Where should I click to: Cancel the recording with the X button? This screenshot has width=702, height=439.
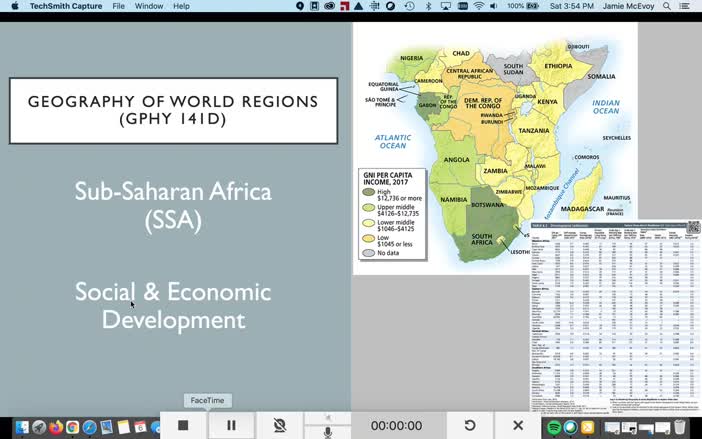coord(518,426)
